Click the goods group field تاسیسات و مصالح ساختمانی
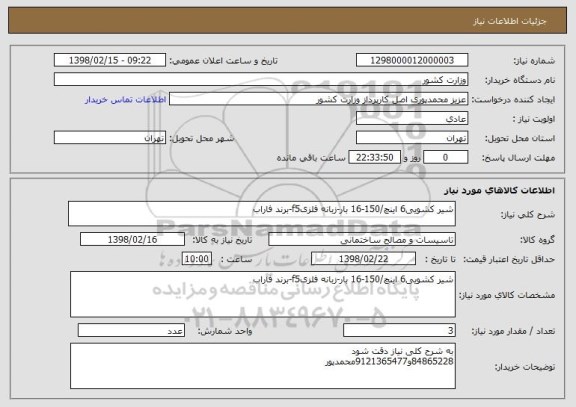 [x=362, y=239]
